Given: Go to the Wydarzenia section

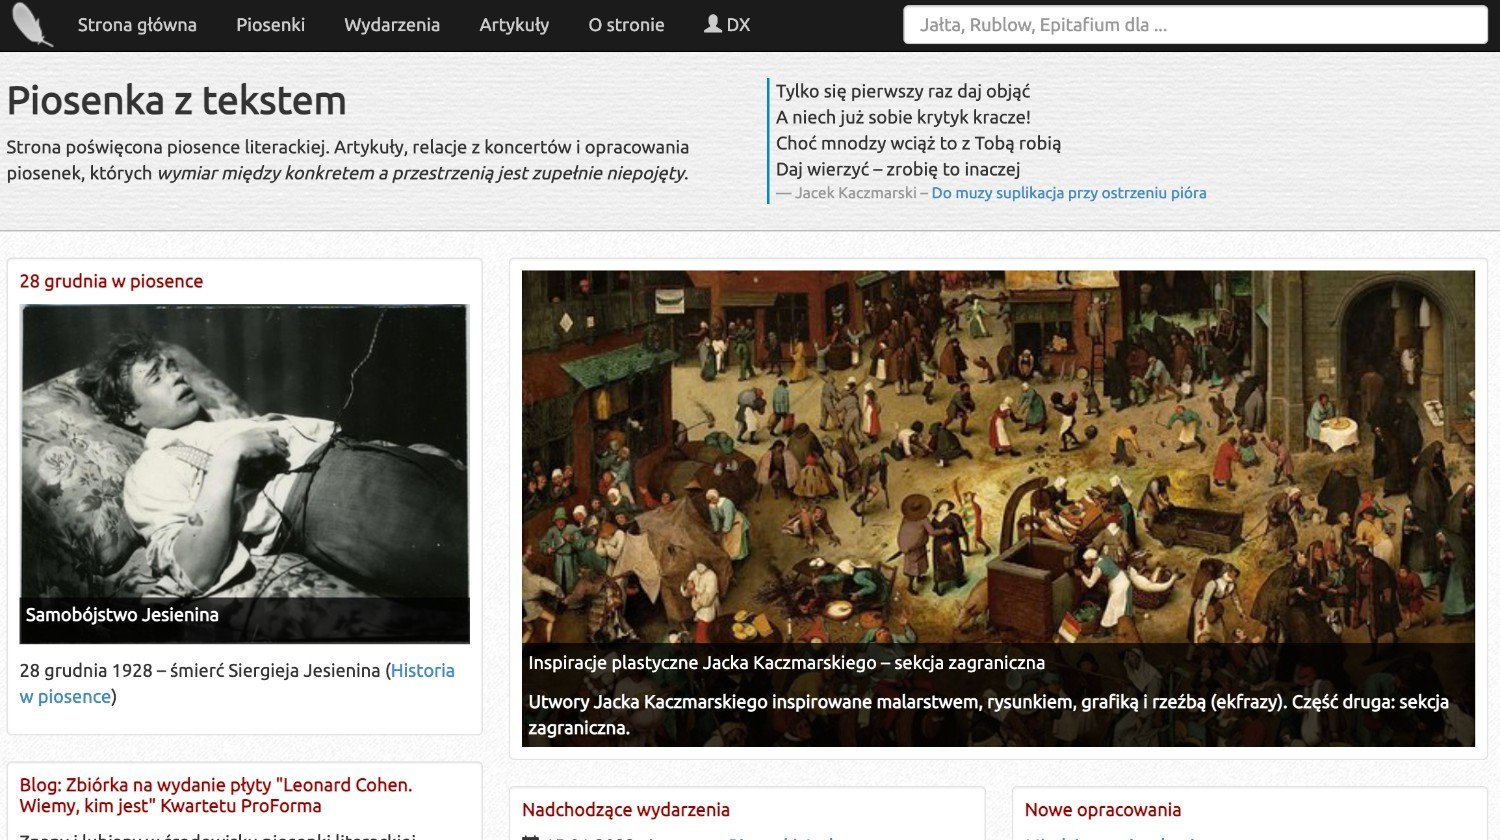Looking at the screenshot, I should 392,25.
